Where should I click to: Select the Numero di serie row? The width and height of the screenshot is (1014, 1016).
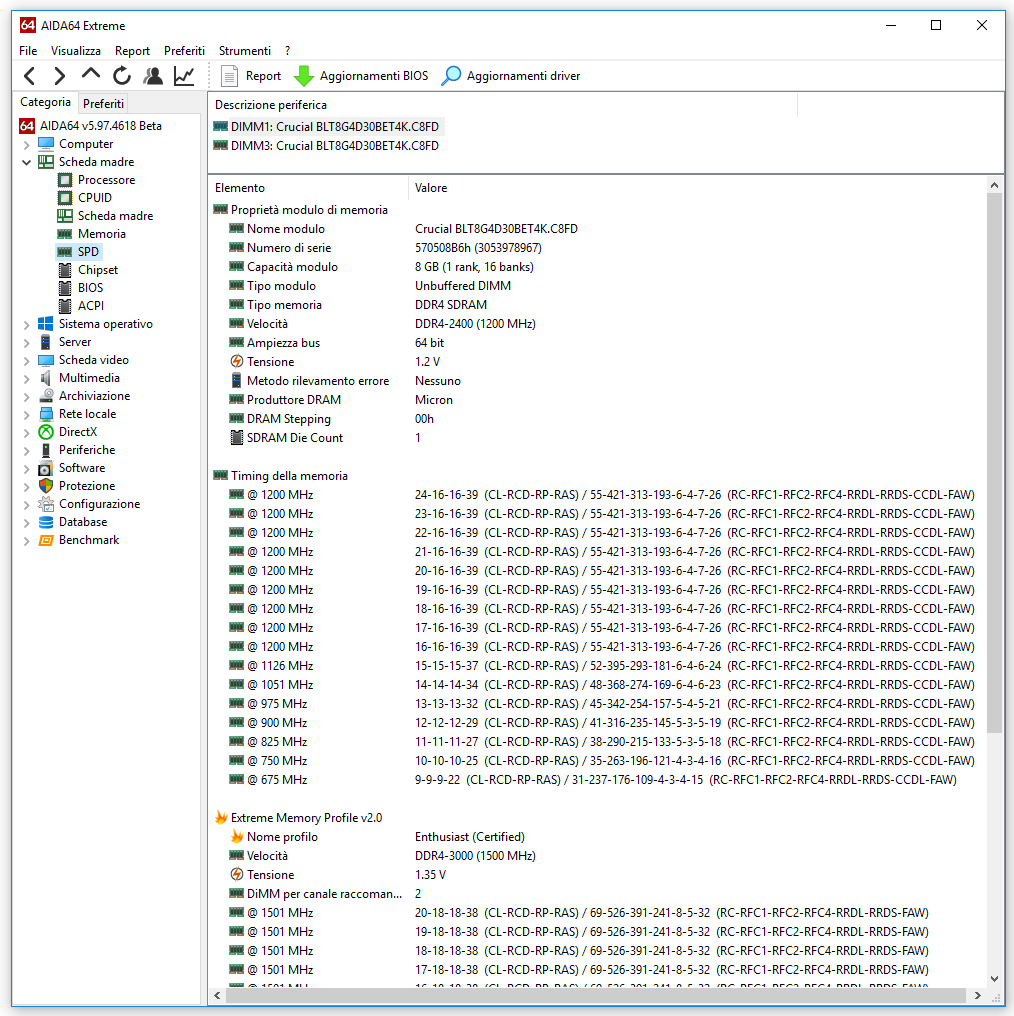tap(385, 248)
